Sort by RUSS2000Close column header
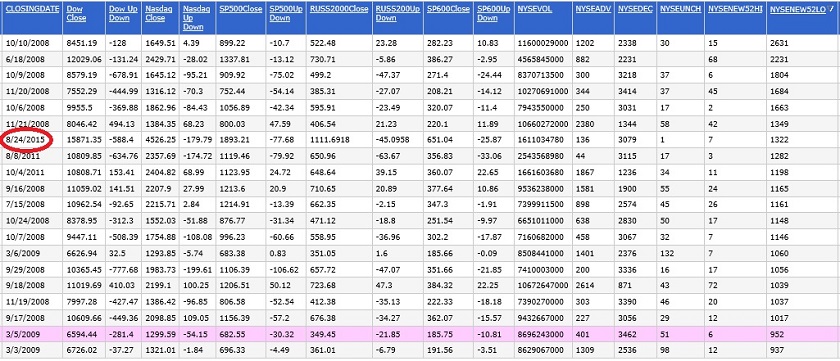 339,9
